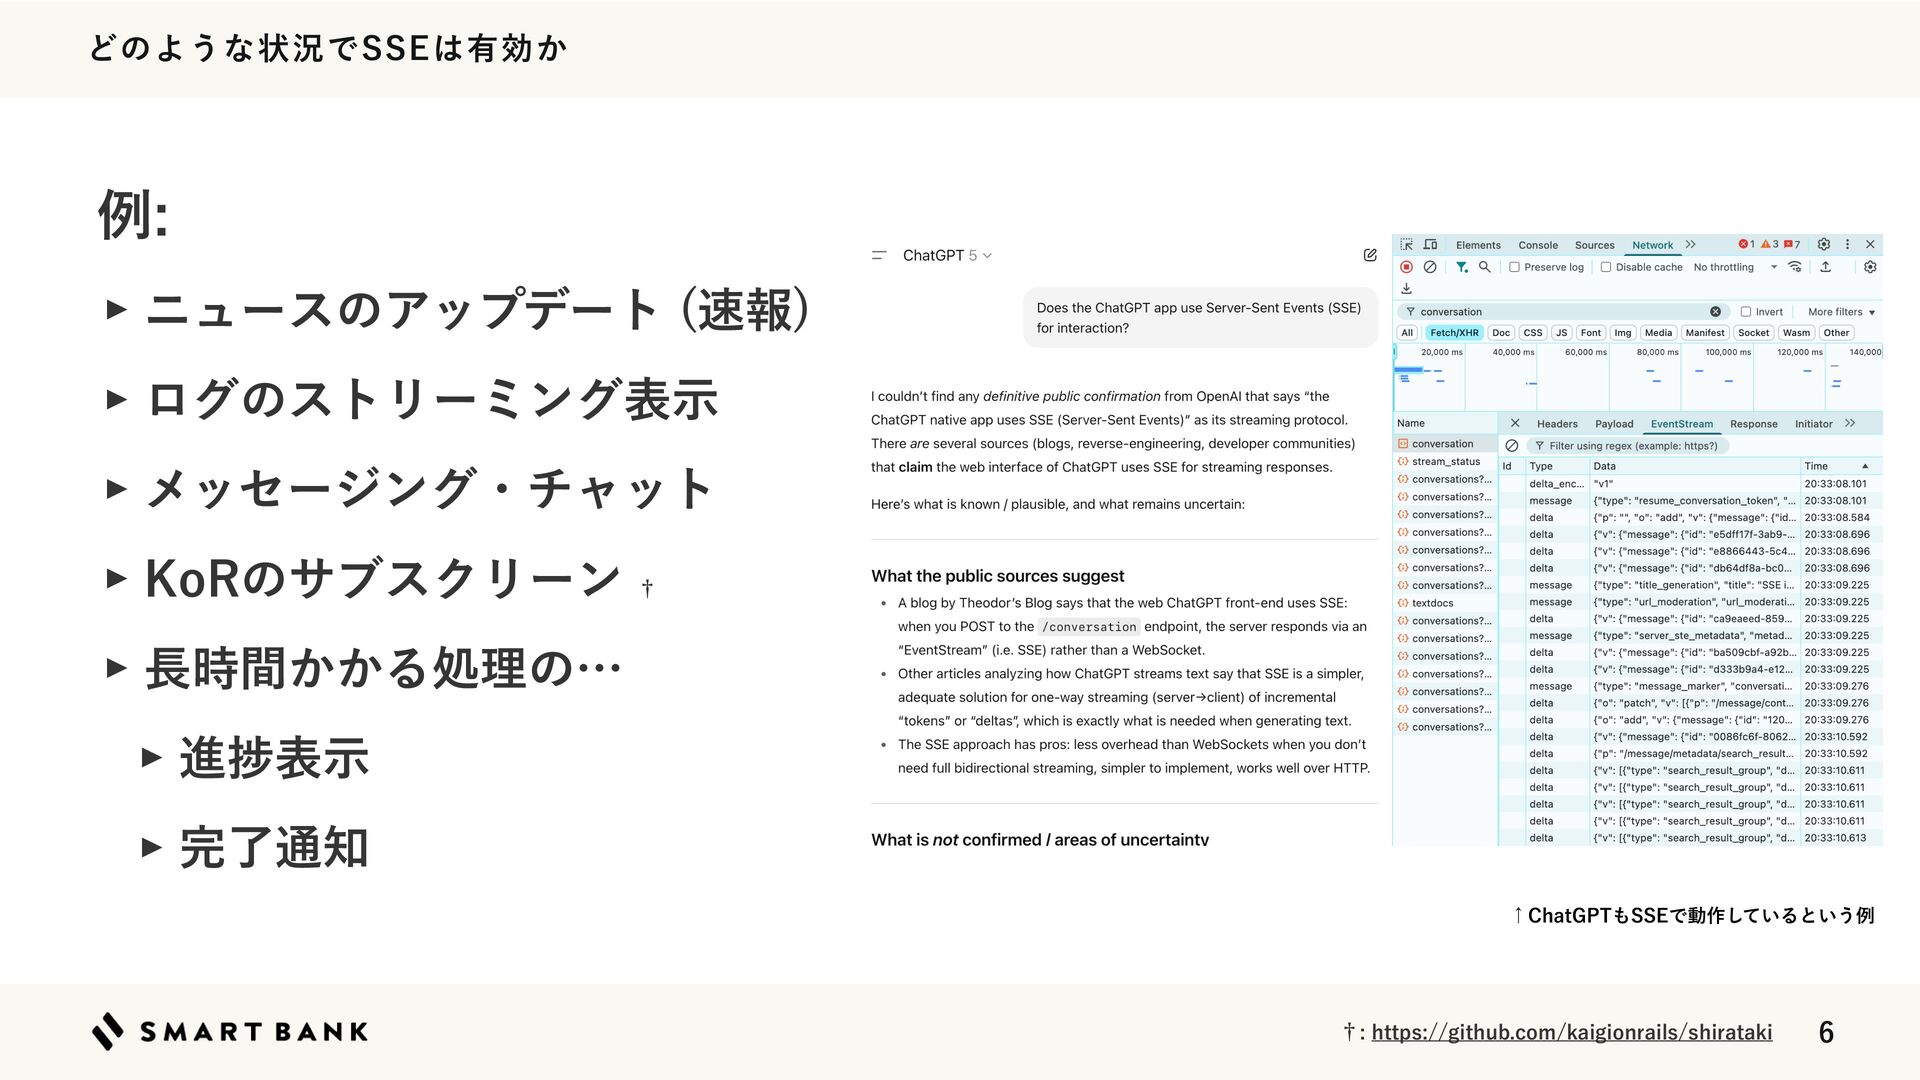Open Network panel settings gear
This screenshot has height=1080, width=1920.
pos(1870,267)
